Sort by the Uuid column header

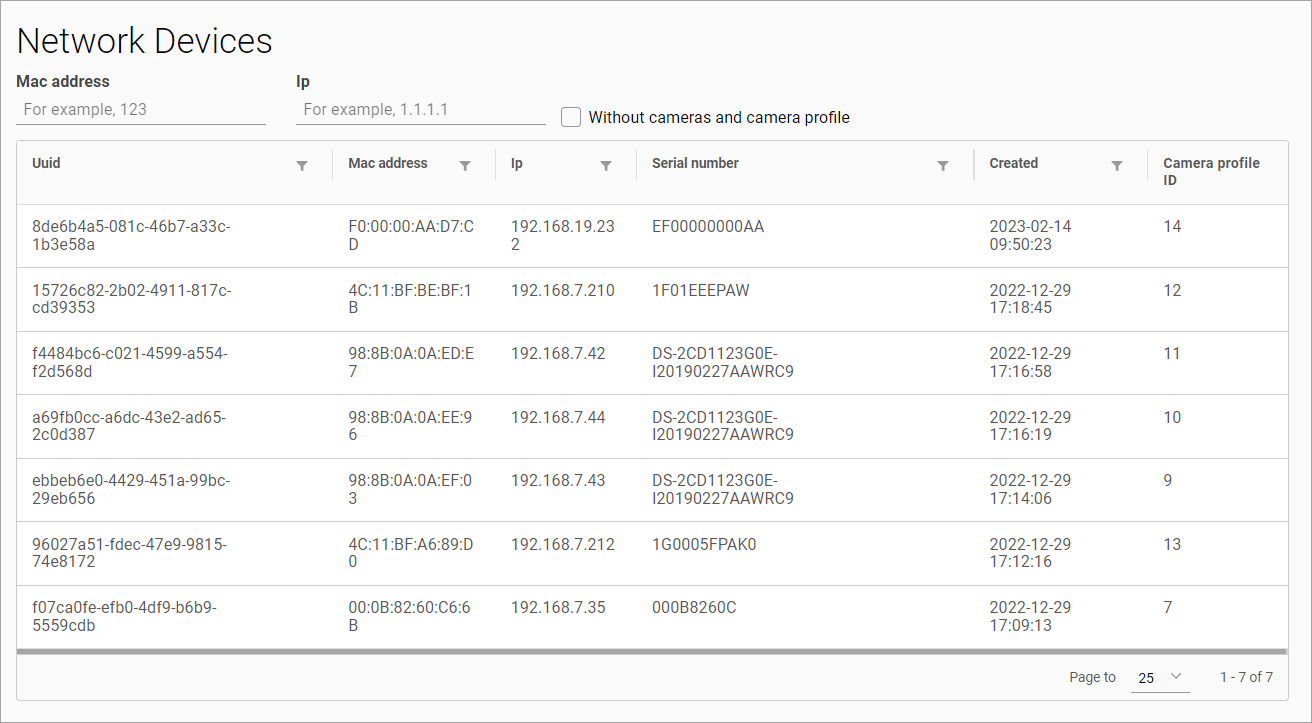[47, 163]
